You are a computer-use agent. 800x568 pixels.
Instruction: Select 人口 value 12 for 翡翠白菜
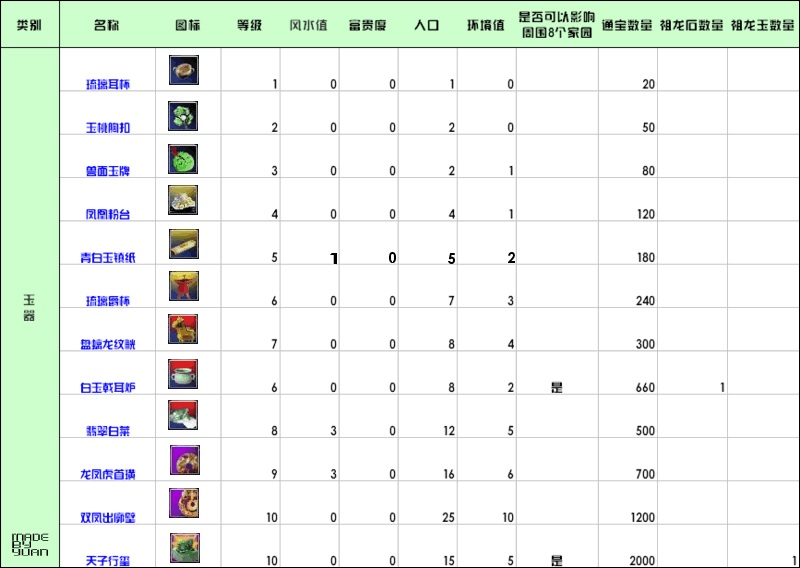point(449,431)
